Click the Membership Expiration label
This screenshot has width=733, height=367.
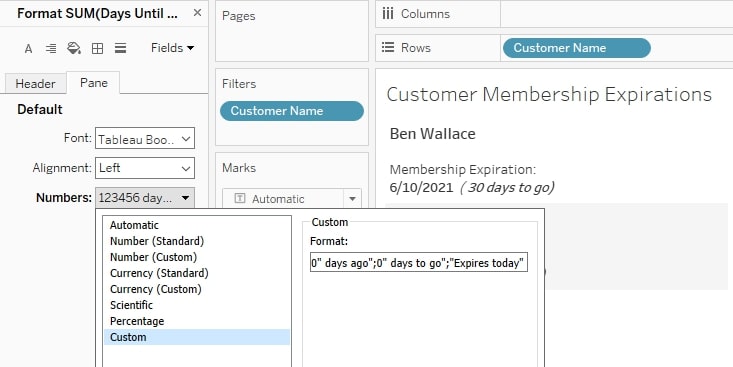[x=463, y=169]
